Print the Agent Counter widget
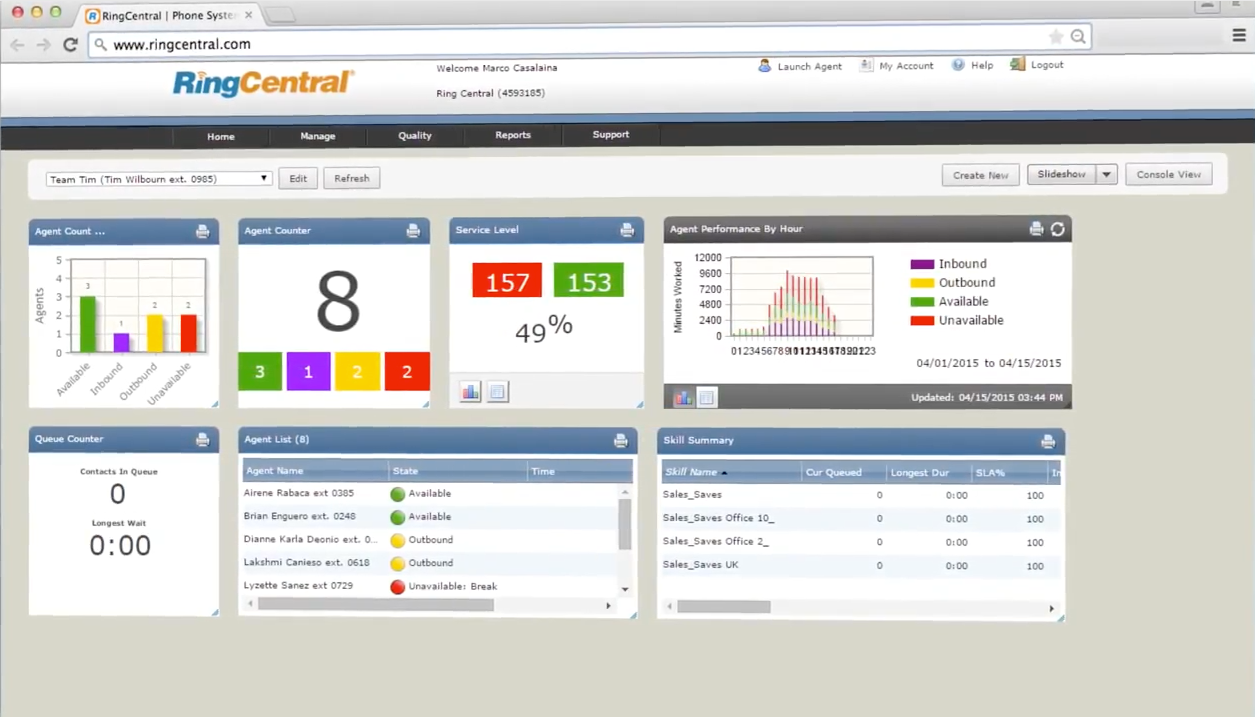This screenshot has height=717, width=1255. (x=413, y=231)
